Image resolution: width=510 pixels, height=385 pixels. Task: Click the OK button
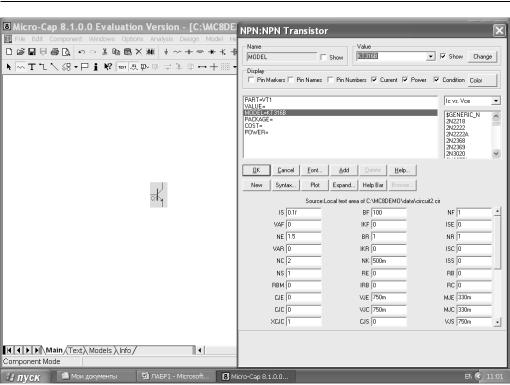[256, 170]
